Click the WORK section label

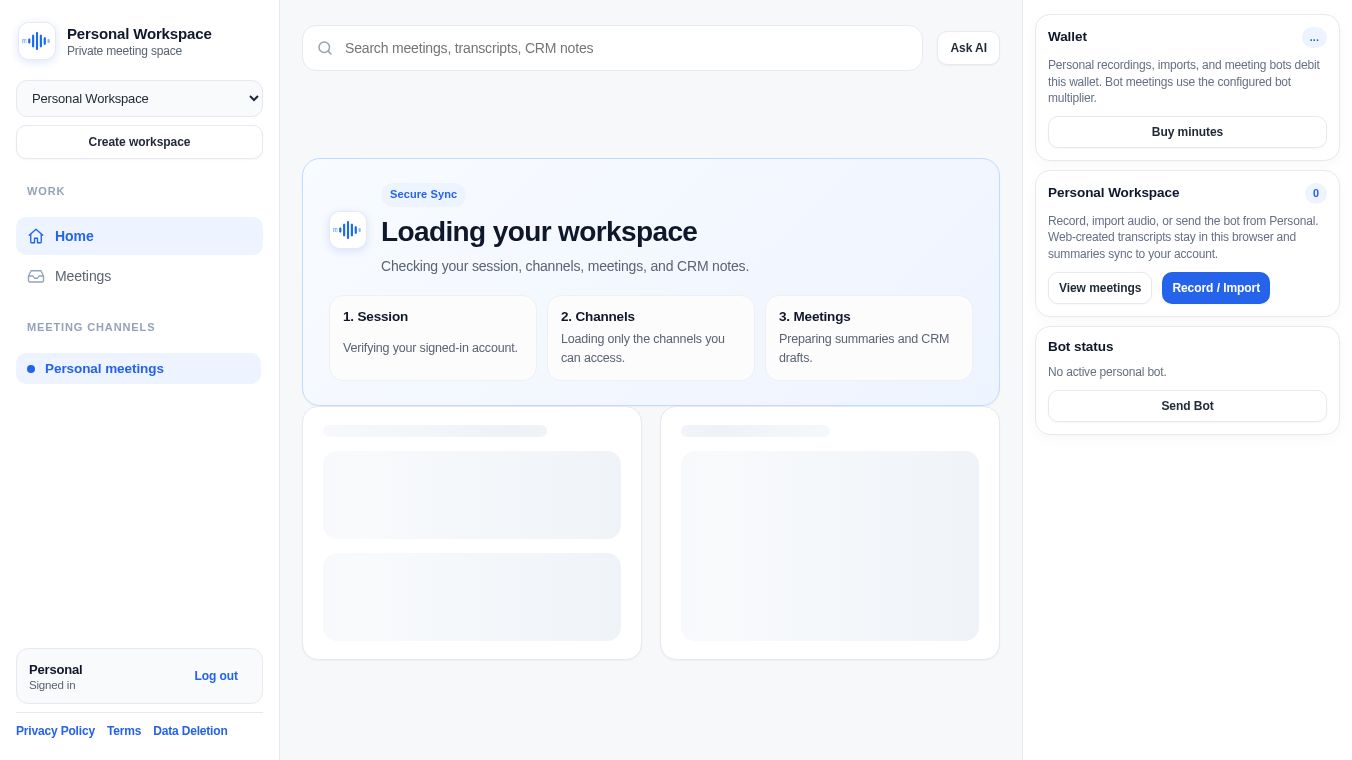click(x=46, y=191)
